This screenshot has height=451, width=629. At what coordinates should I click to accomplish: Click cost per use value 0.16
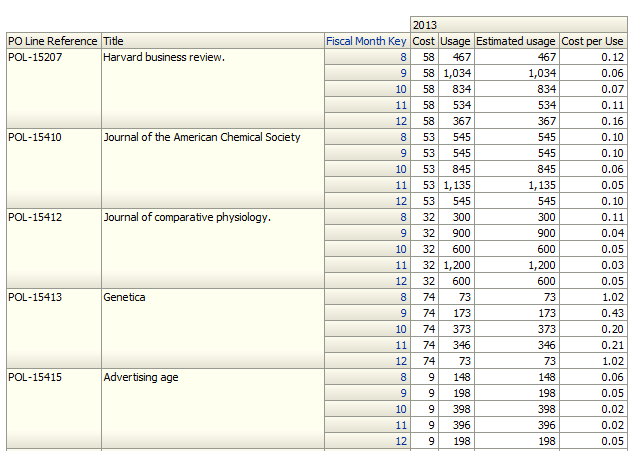[593, 121]
